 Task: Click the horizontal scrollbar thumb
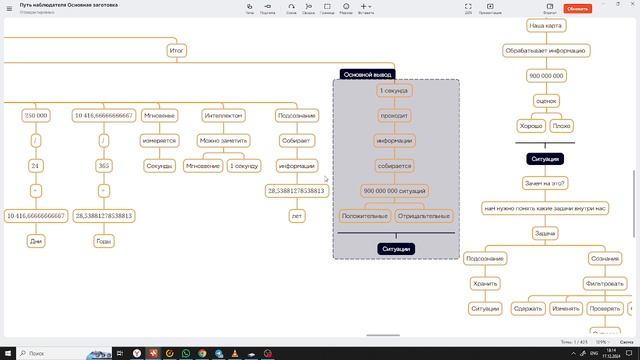pyautogui.click(x=383, y=336)
